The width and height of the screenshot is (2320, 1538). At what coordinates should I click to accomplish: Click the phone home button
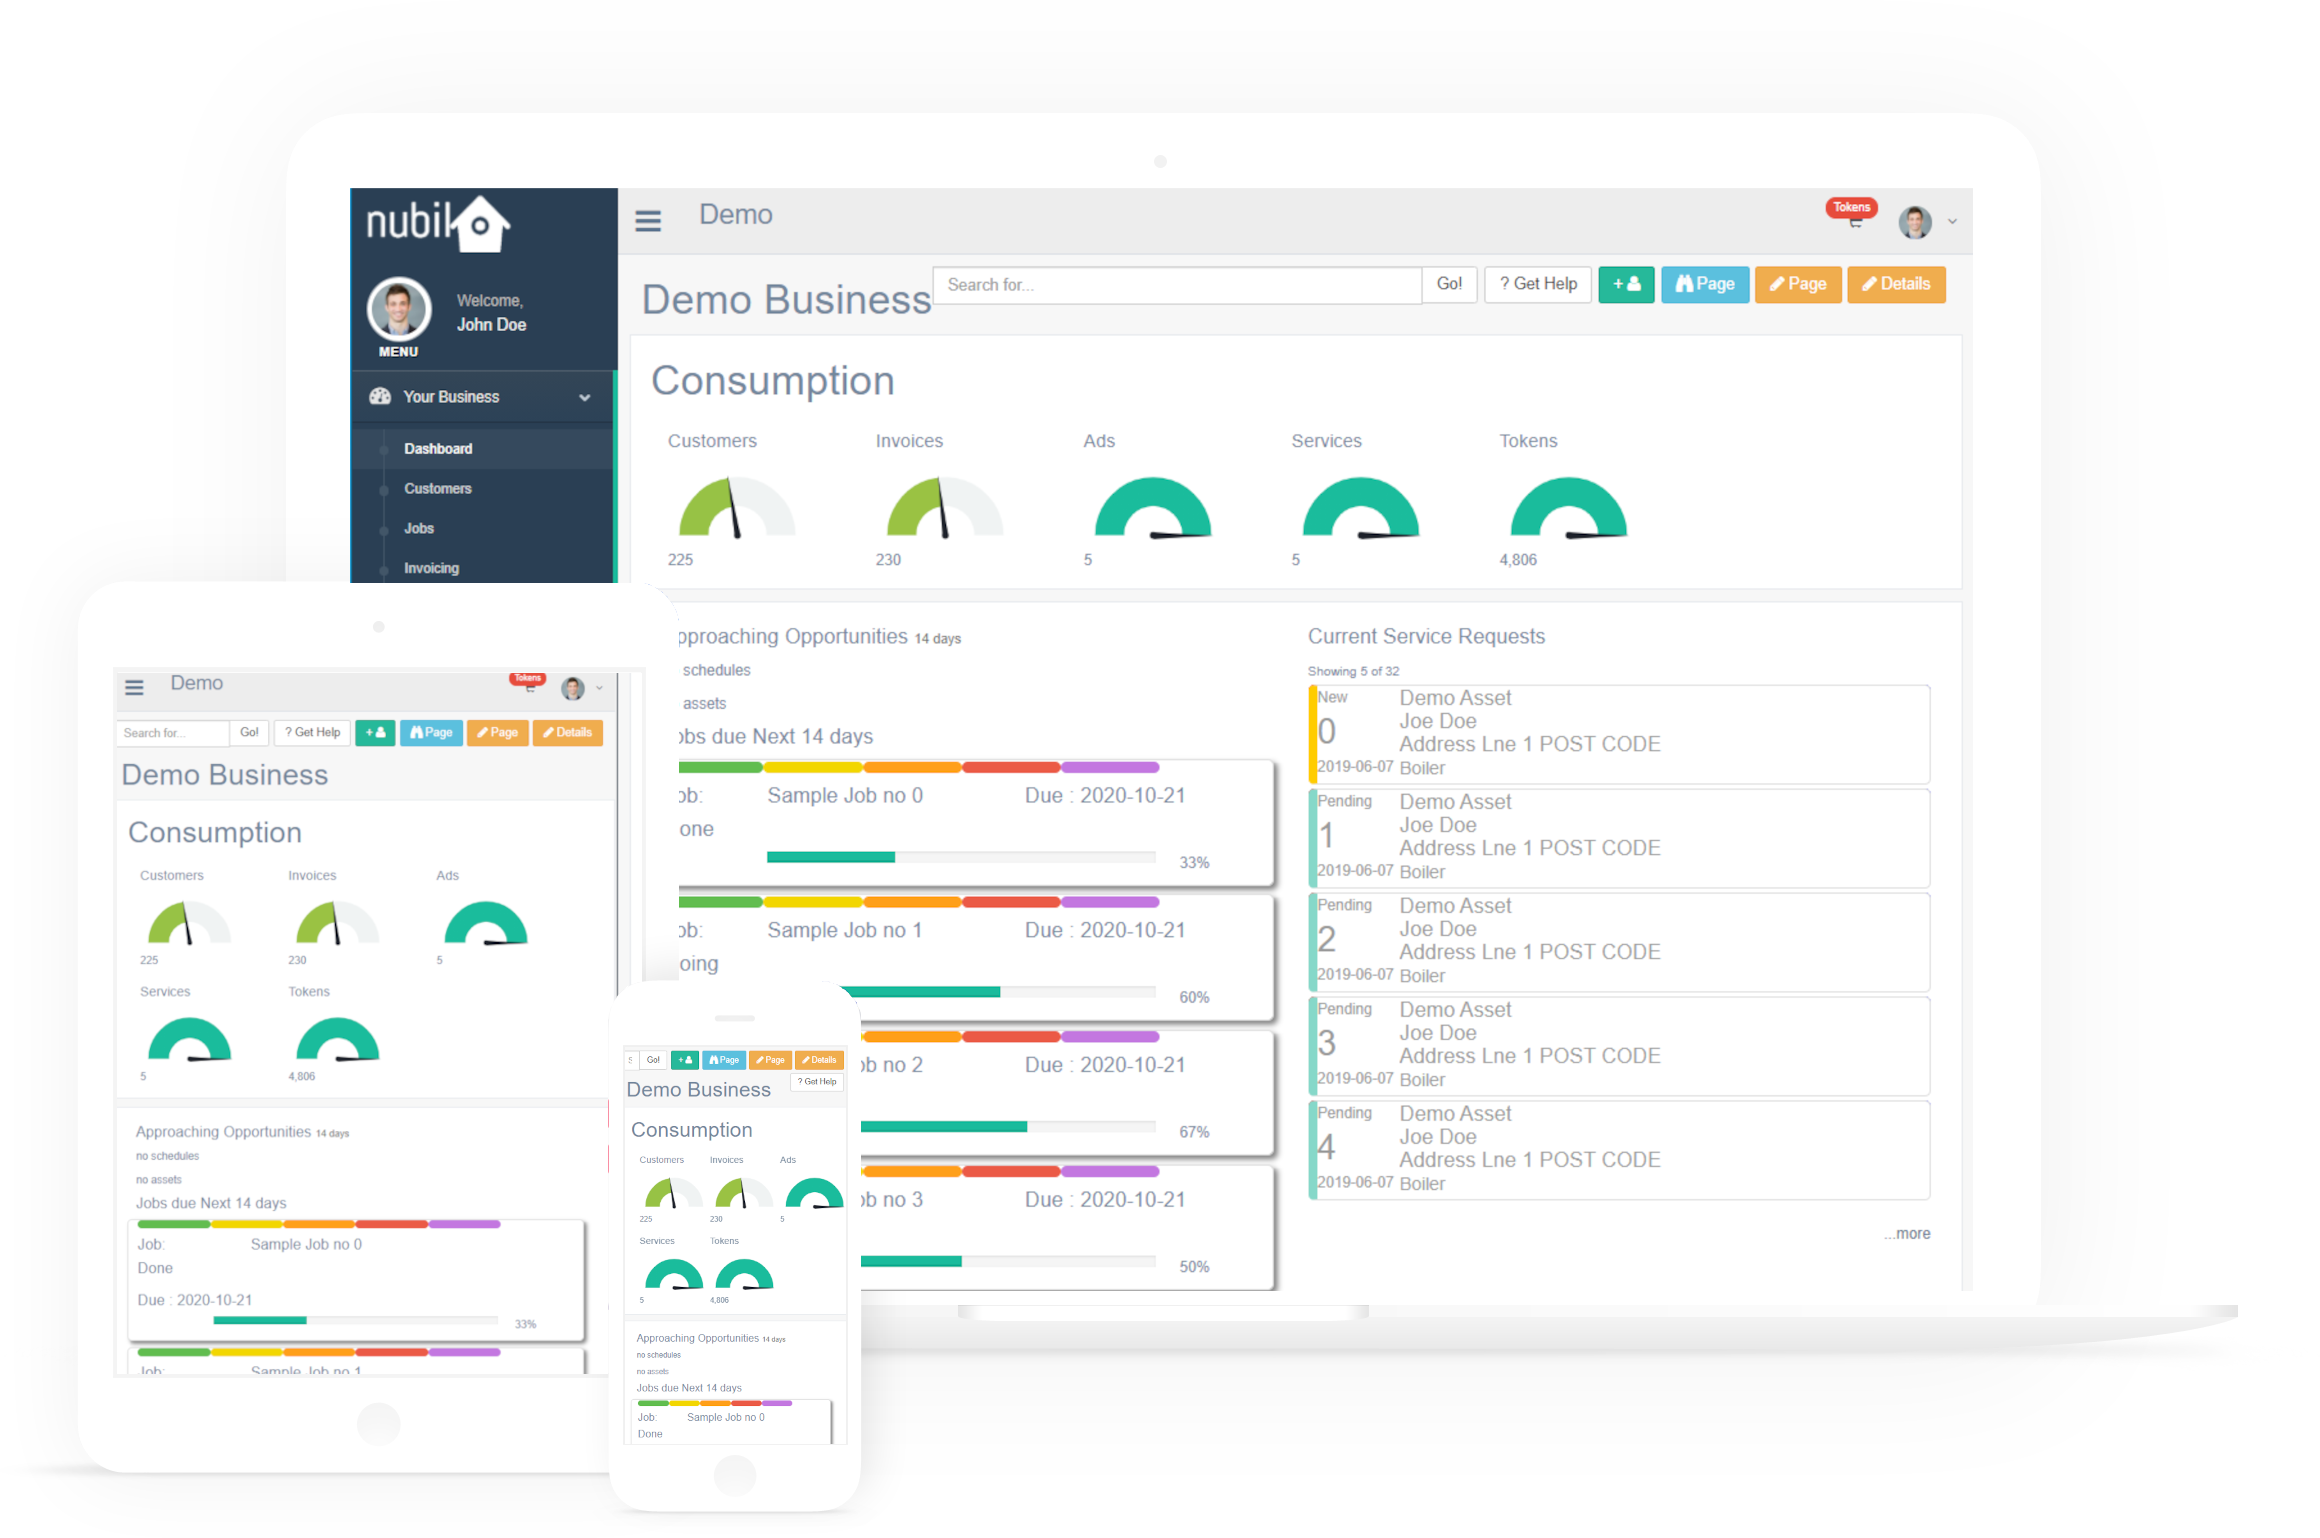pos(735,1474)
